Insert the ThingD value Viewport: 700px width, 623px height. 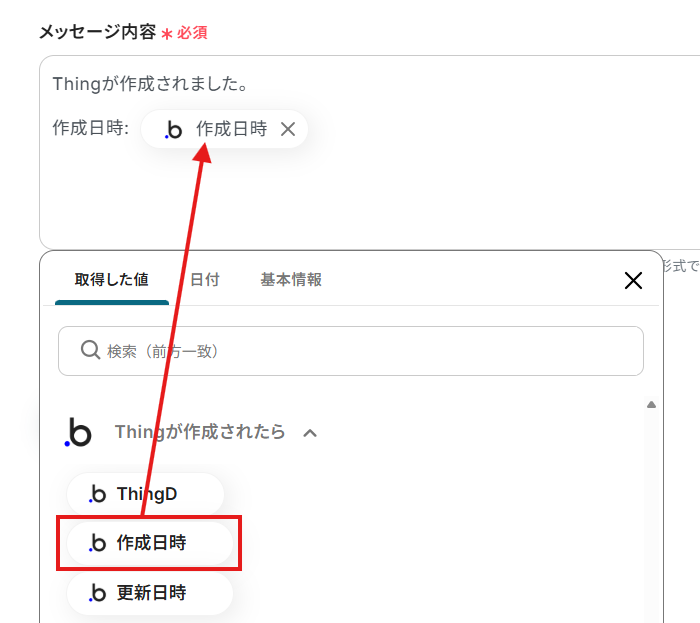147,494
